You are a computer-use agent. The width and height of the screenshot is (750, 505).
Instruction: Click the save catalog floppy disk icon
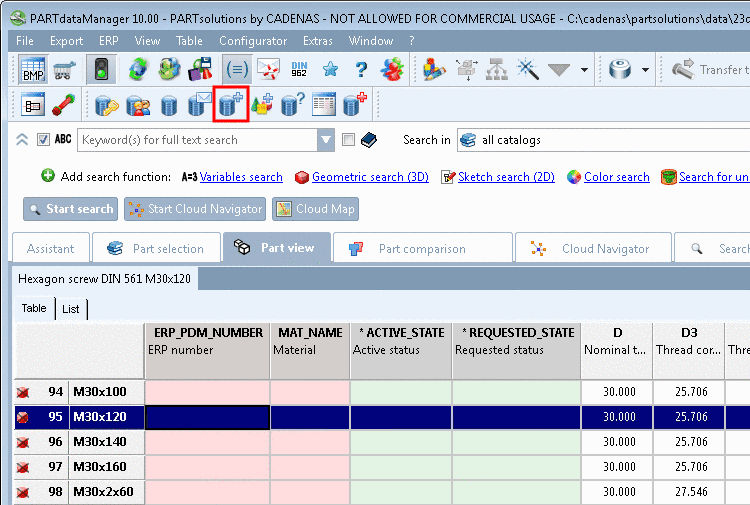point(200,70)
